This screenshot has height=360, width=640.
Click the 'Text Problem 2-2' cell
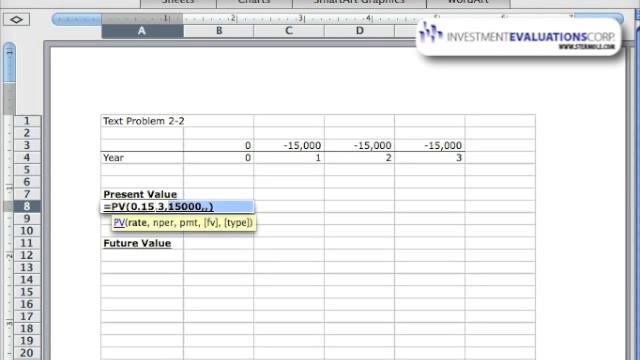coord(142,121)
